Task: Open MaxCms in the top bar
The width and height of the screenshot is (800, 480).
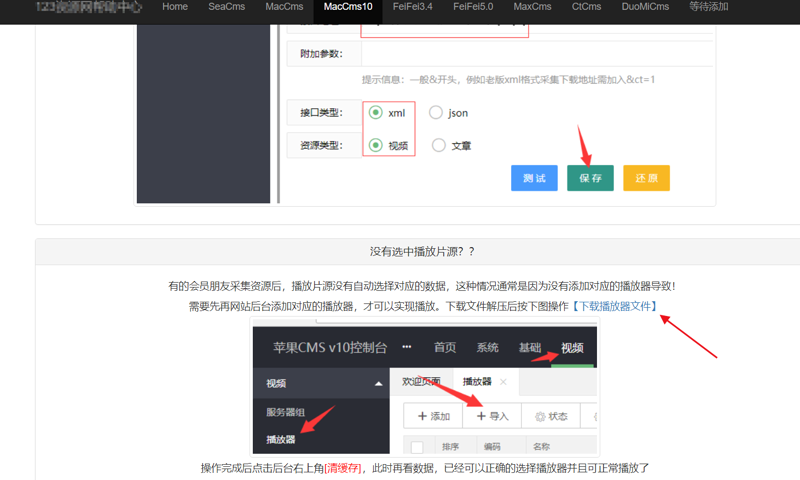Action: click(x=532, y=7)
